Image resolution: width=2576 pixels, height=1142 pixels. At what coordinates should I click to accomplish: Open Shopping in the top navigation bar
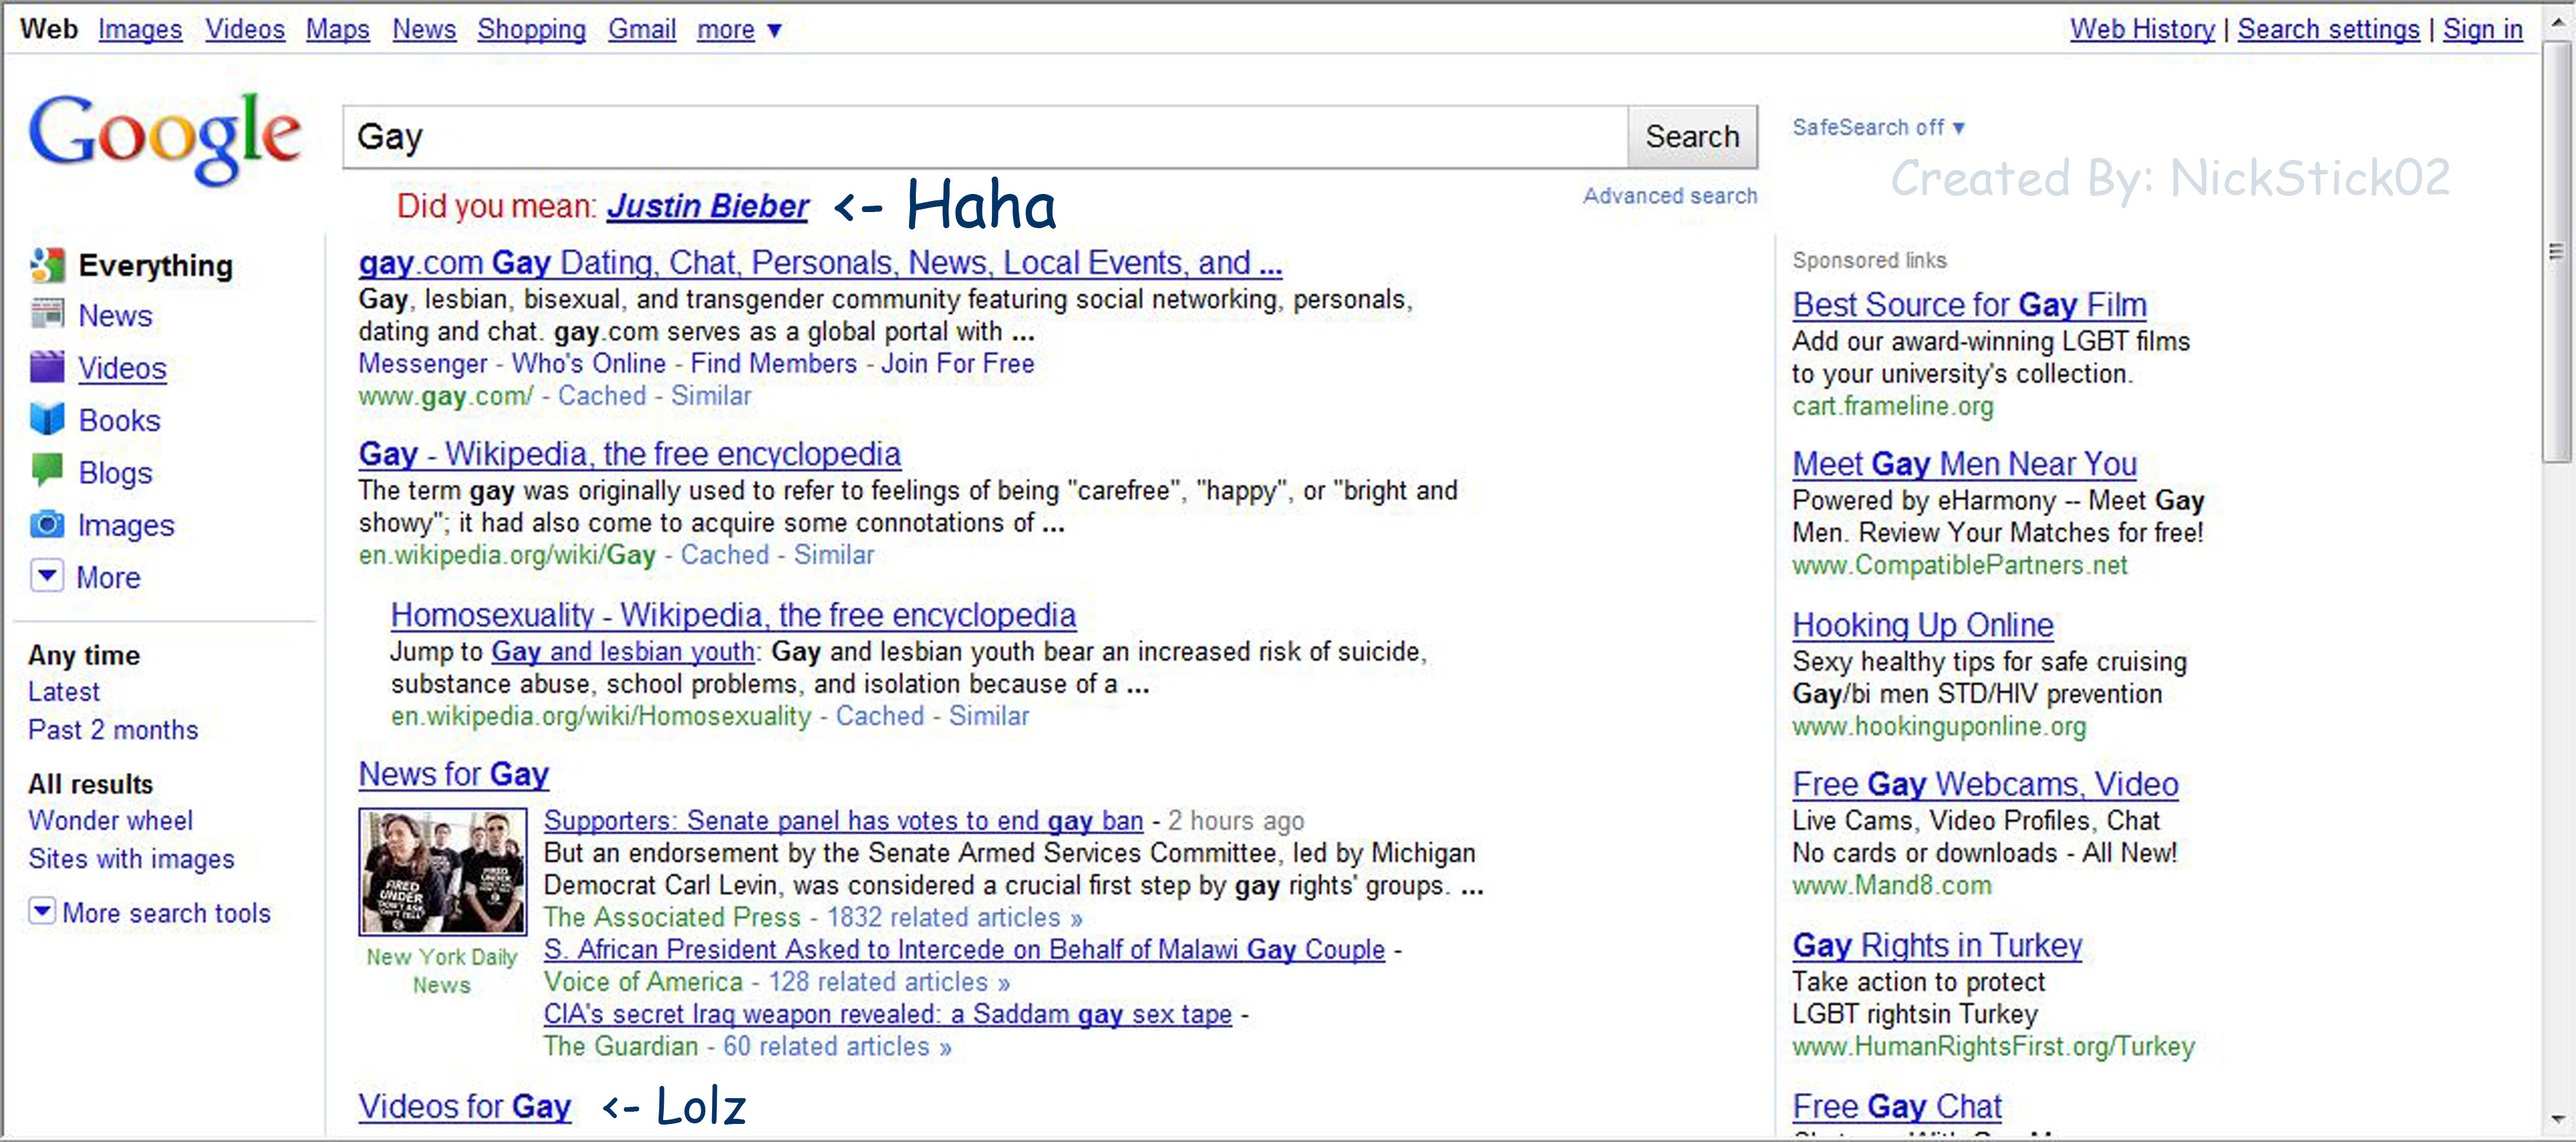coord(531,30)
